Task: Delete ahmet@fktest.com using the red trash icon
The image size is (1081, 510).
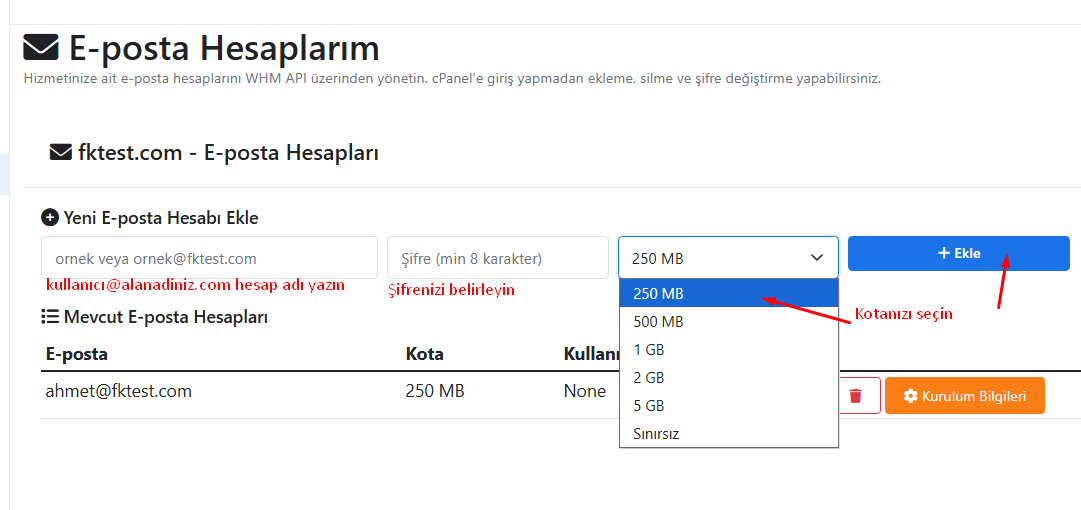Action: (x=855, y=396)
